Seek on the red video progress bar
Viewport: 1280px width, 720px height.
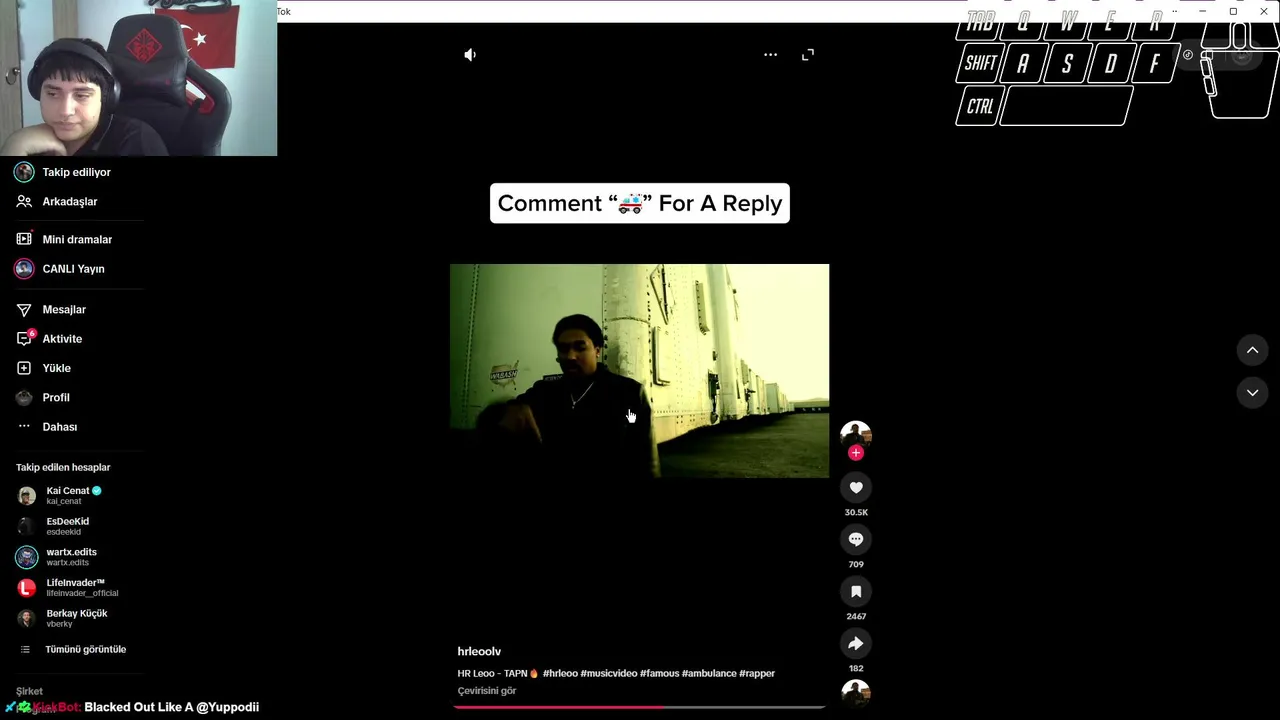640,707
